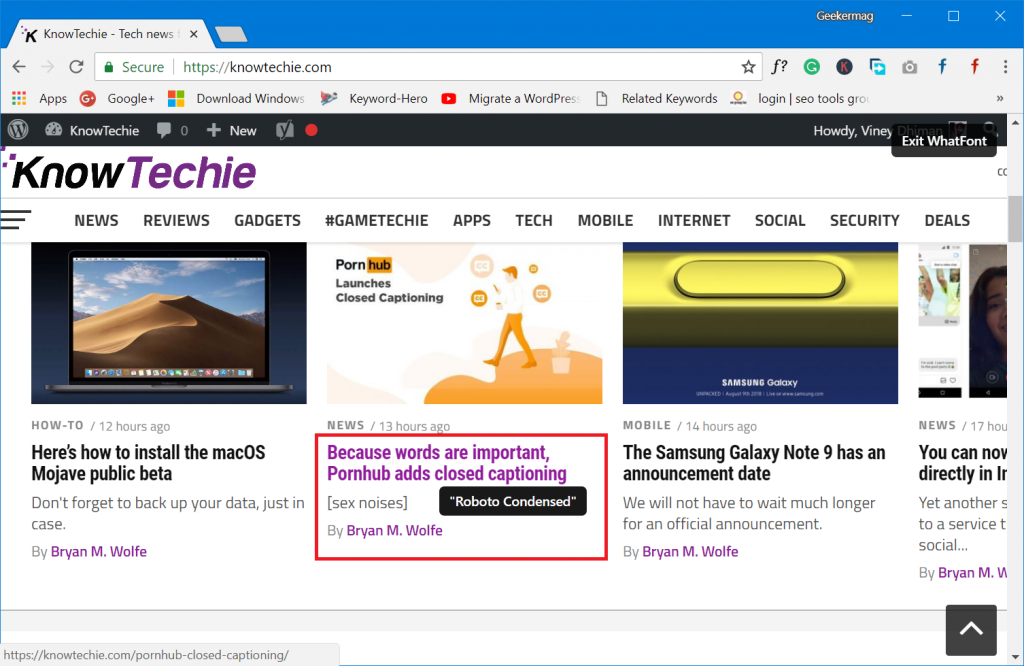Viewport: 1024px width, 666px height.
Task: Click the HOW-TO category label
Action: tap(57, 426)
